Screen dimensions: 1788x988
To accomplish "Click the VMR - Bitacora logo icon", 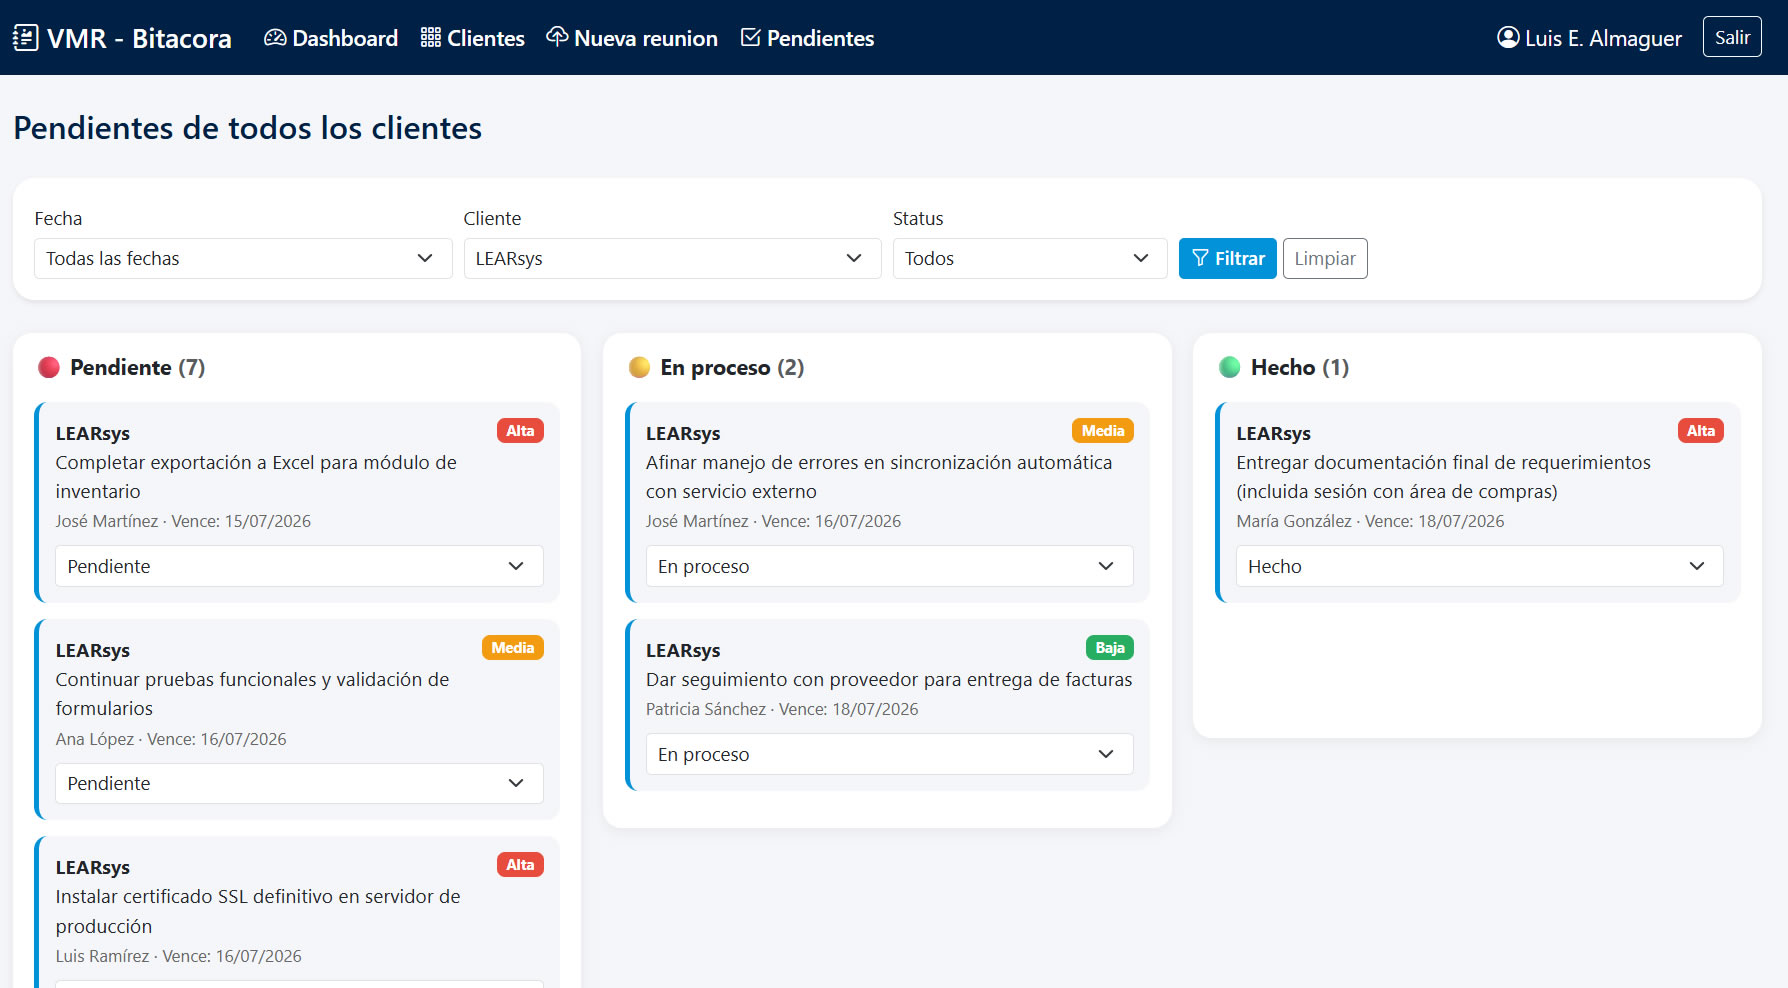I will click(x=25, y=38).
